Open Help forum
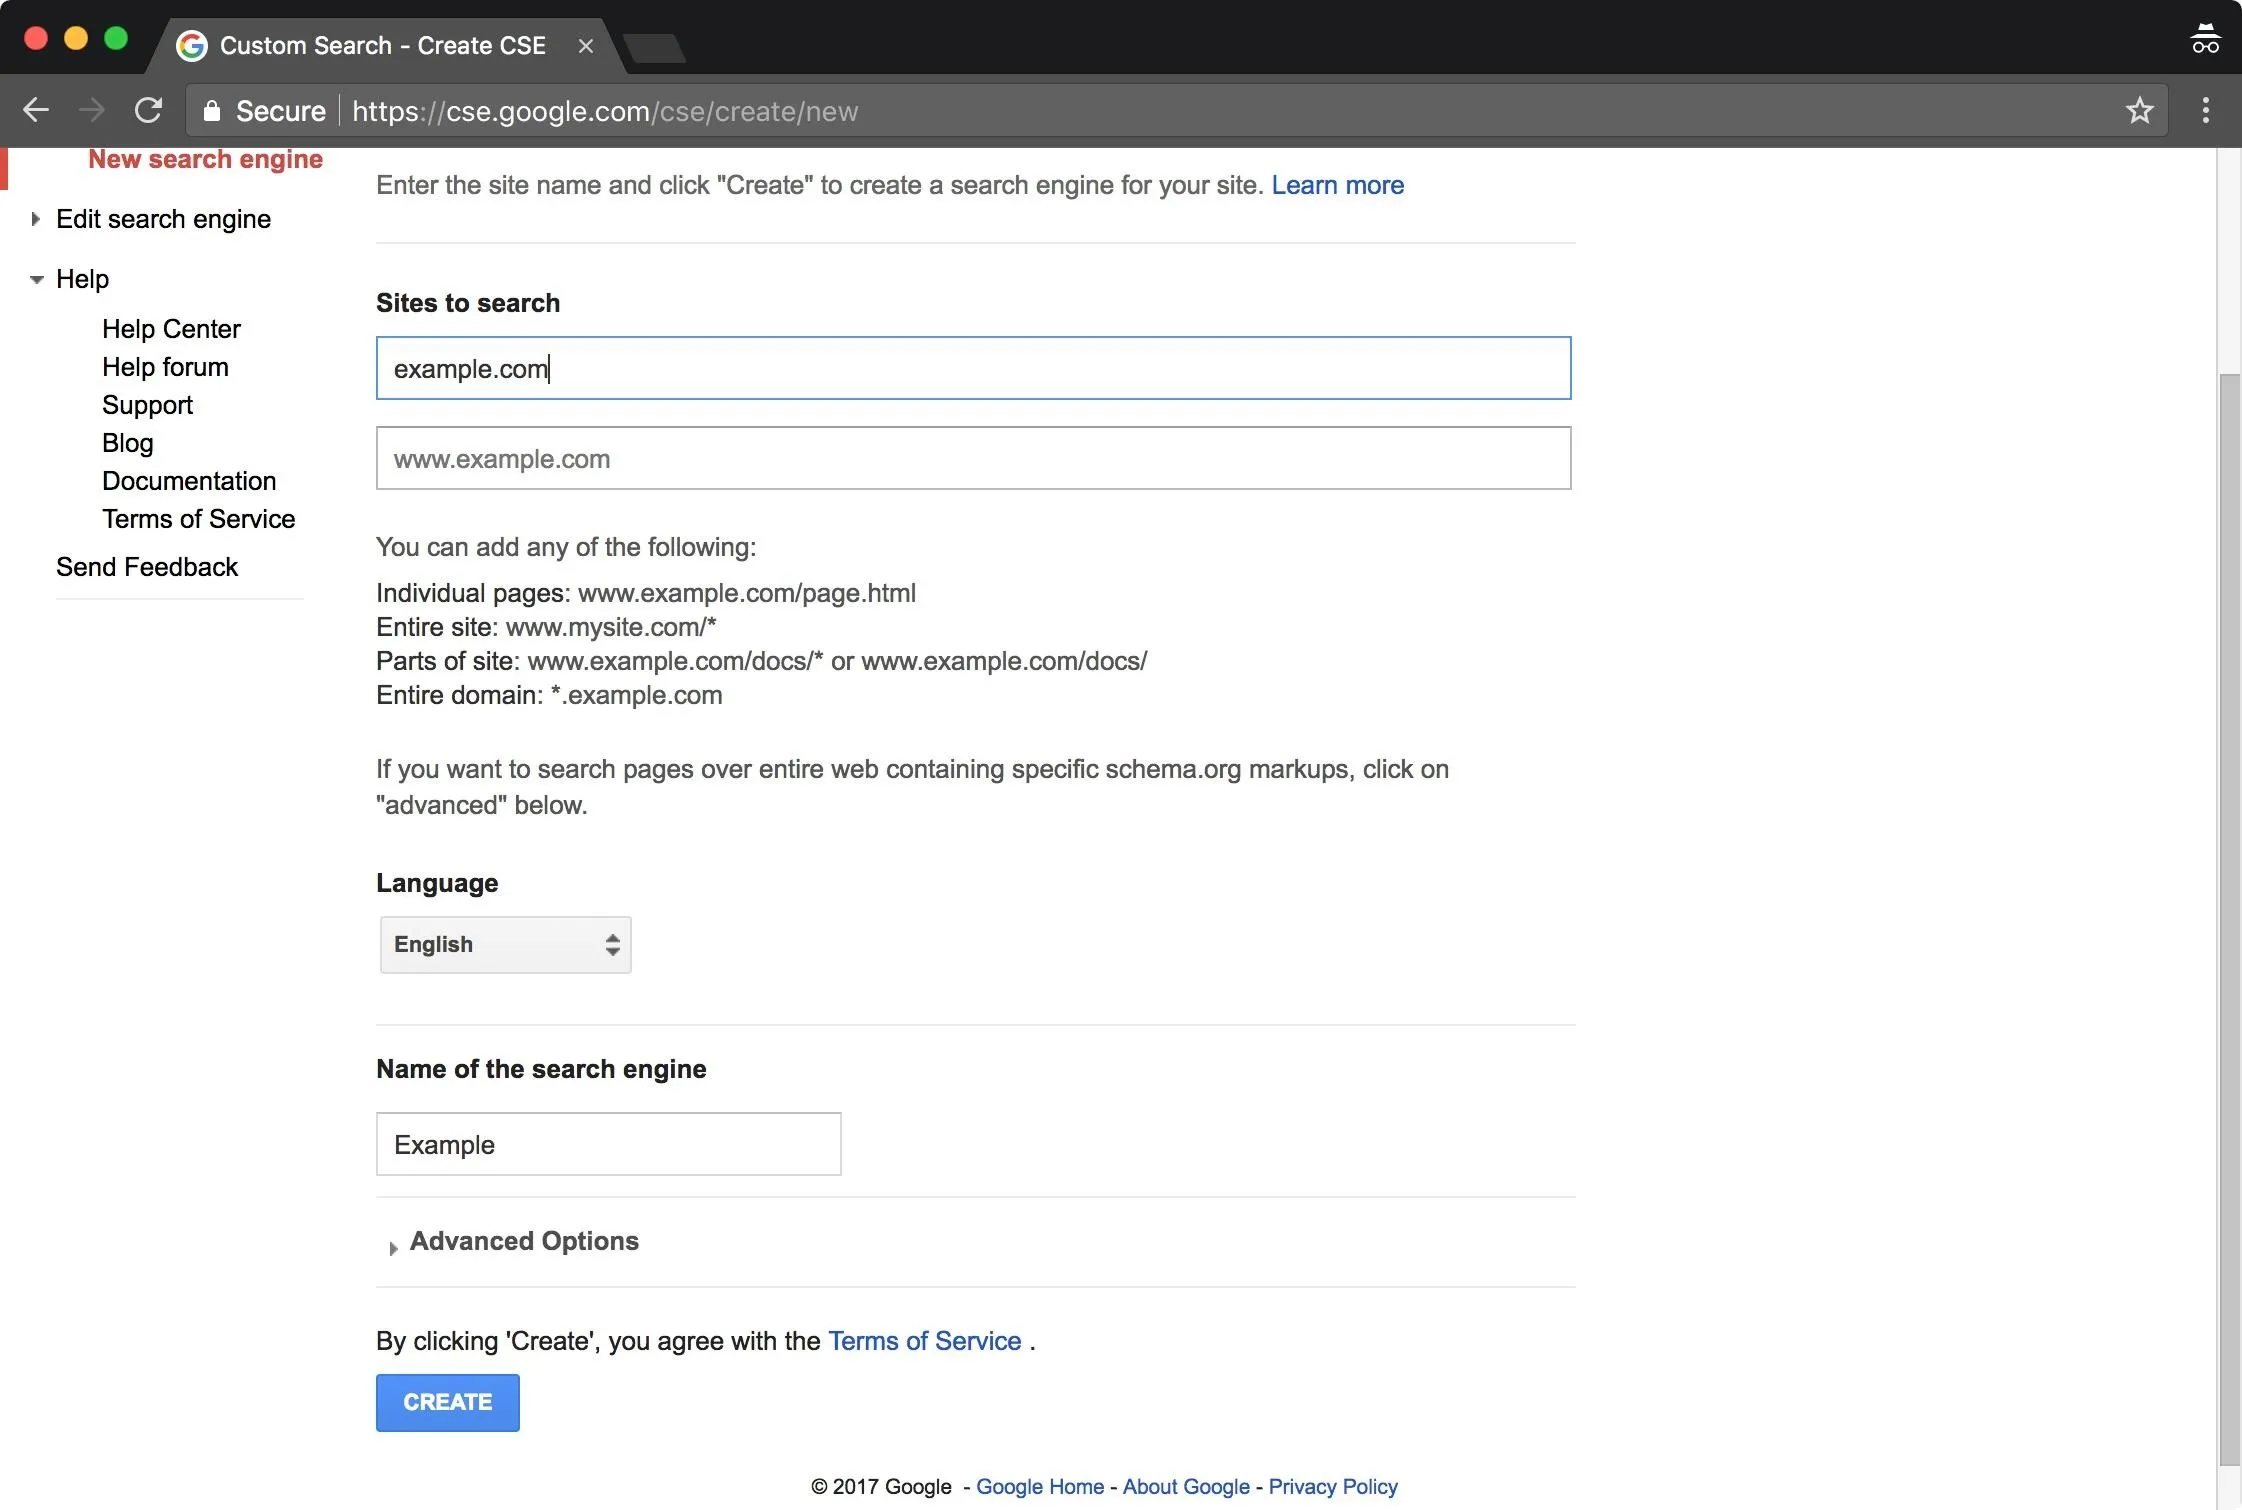The height and width of the screenshot is (1510, 2242). pos(165,367)
